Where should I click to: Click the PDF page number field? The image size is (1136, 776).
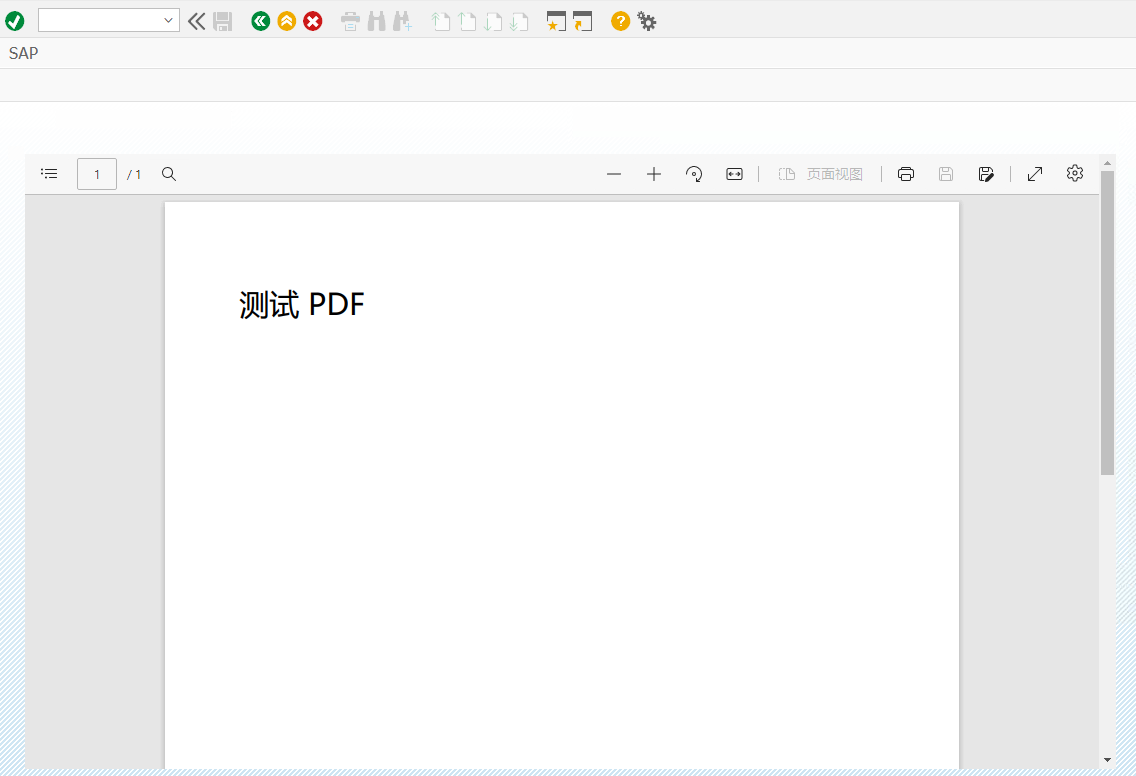97,174
